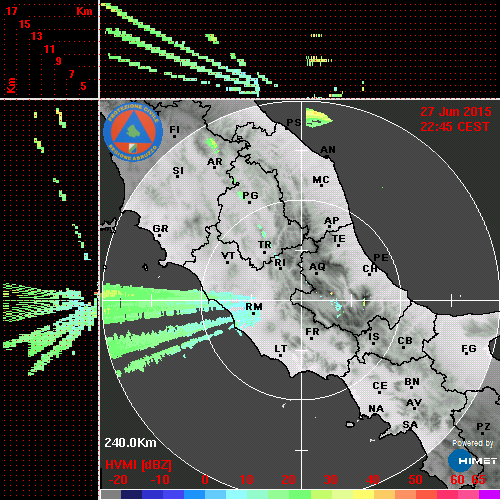
Task: Click the 27 Jun 2015 date text
Action: coord(456,112)
